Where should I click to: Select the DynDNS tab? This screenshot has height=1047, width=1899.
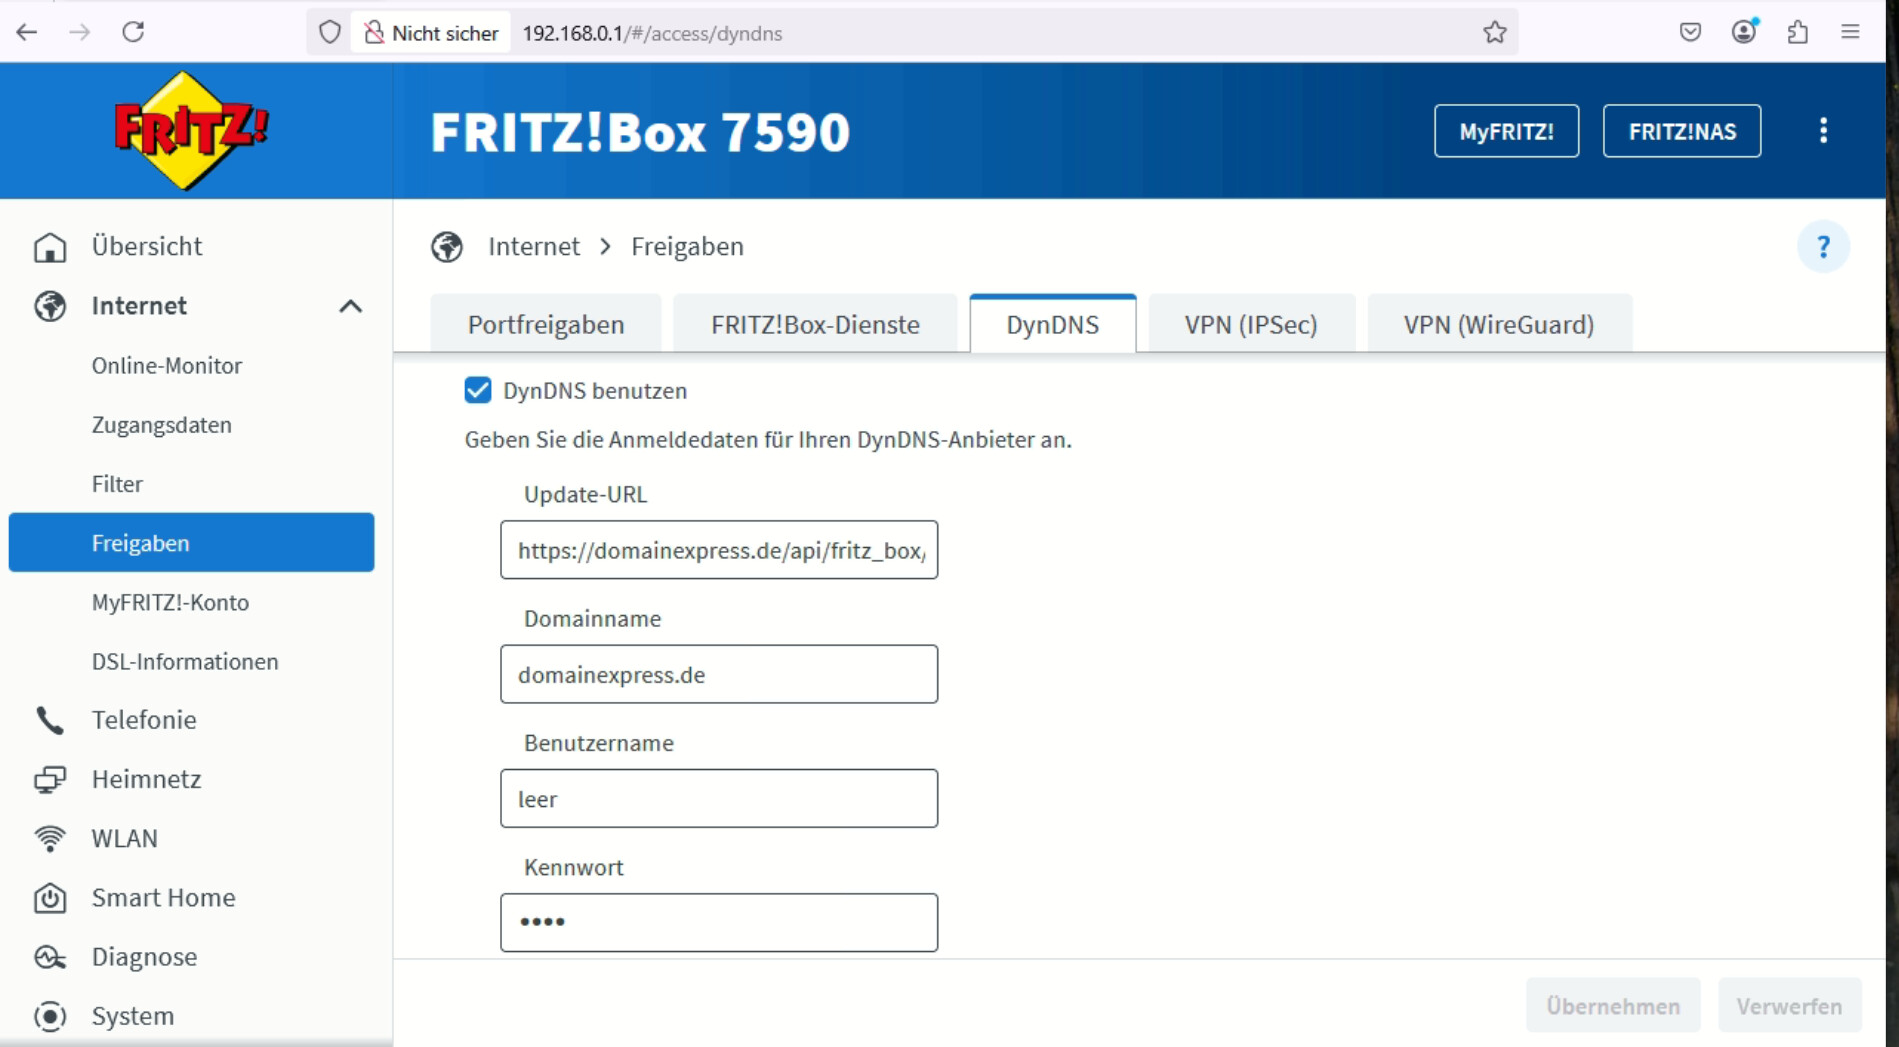(1053, 324)
